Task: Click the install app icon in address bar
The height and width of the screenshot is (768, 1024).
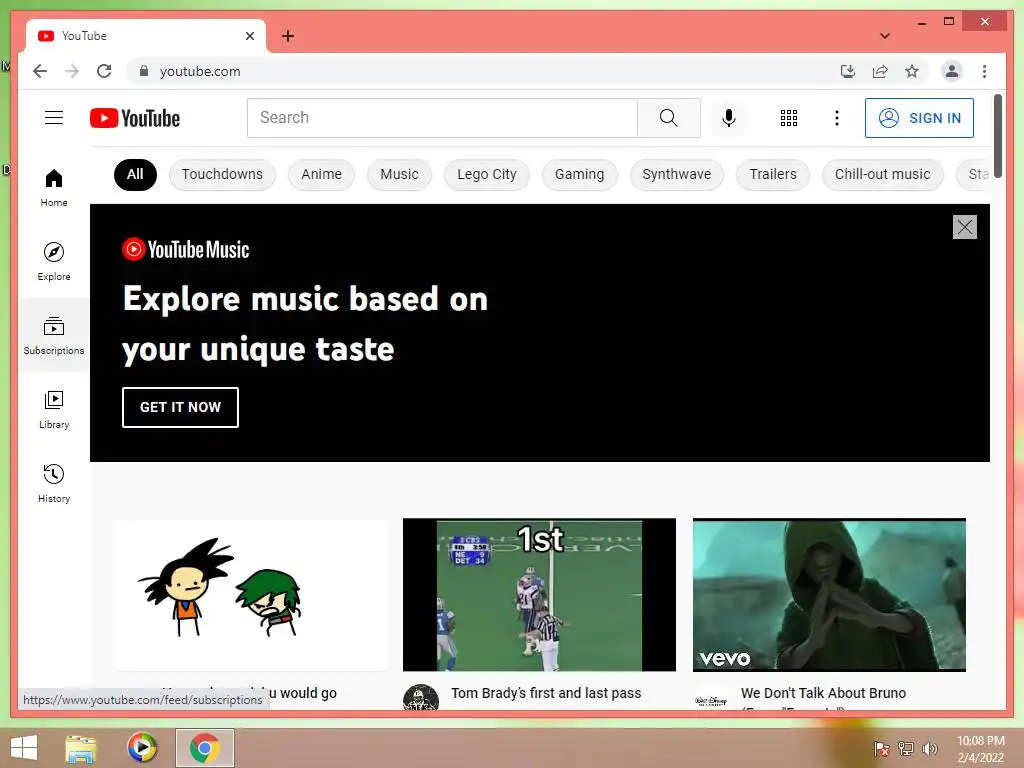Action: pyautogui.click(x=848, y=71)
